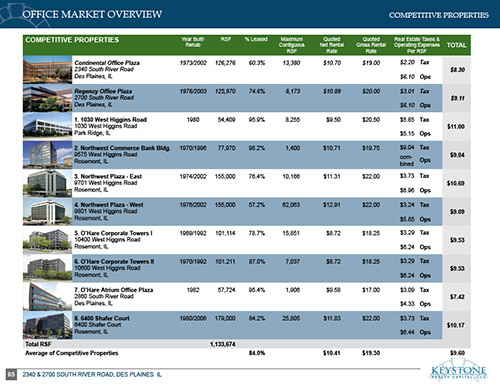The height and width of the screenshot is (386, 500).
Task: Click the 'Average of Competitive Properties' row label
Action: [72, 353]
